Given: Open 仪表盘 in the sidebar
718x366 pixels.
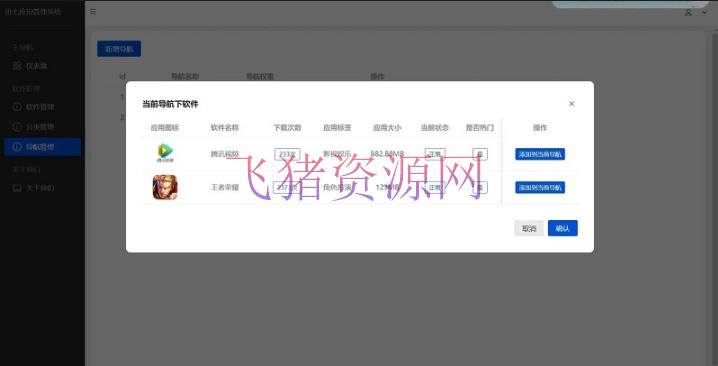Looking at the screenshot, I should [x=42, y=66].
